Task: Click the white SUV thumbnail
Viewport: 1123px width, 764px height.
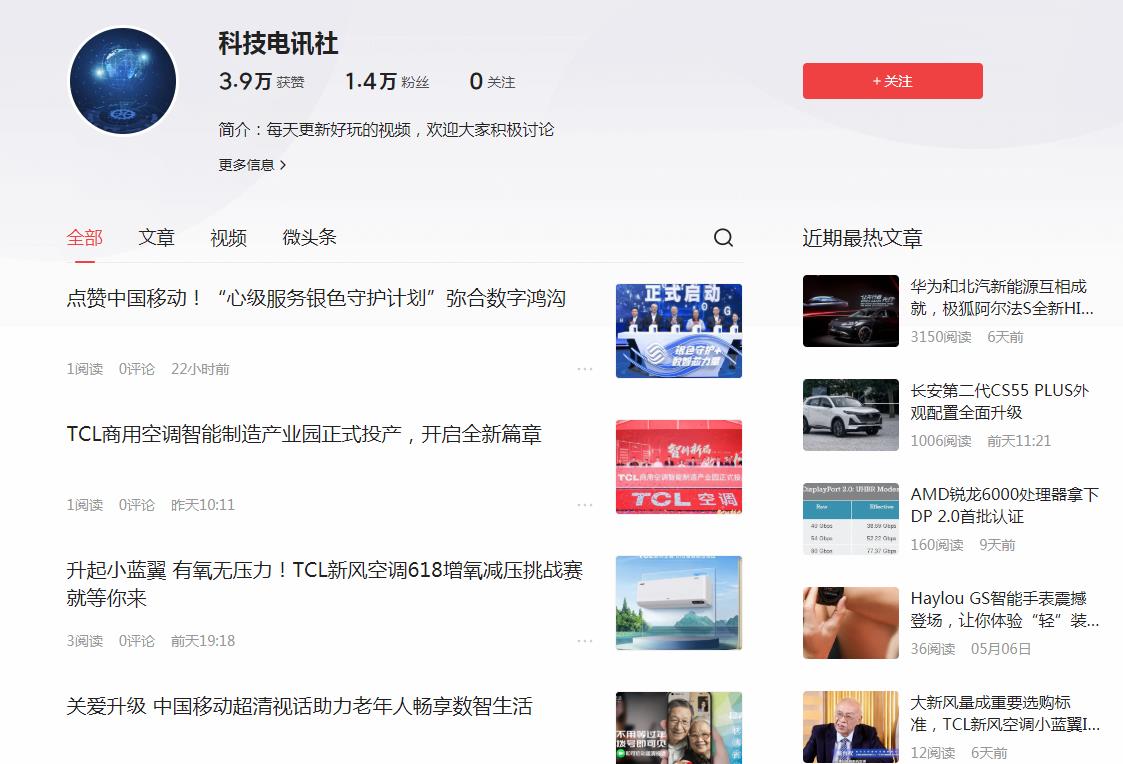Action: coord(851,415)
